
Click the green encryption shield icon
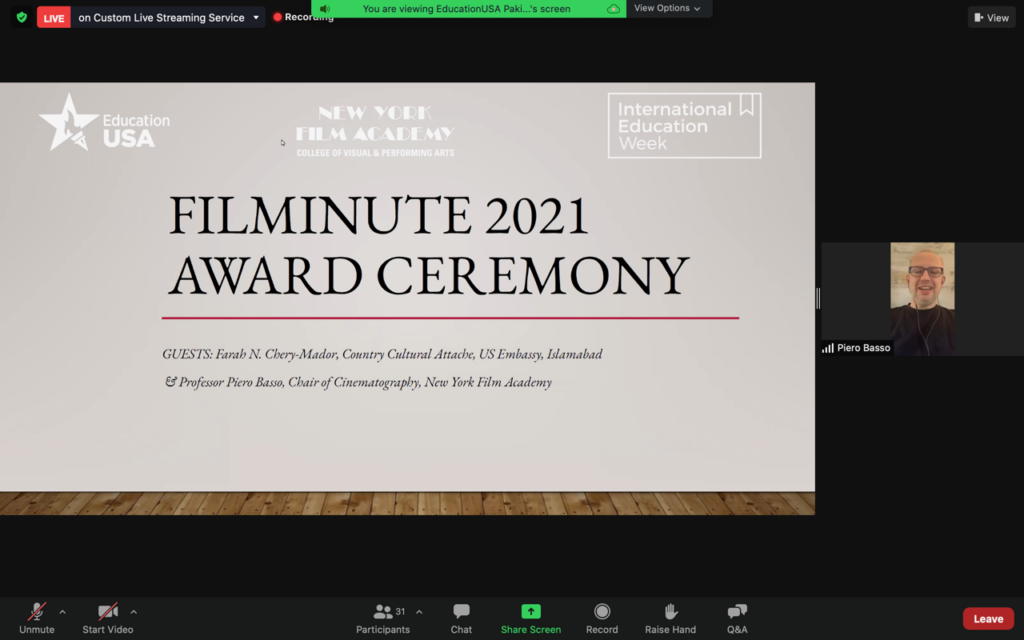22,18
